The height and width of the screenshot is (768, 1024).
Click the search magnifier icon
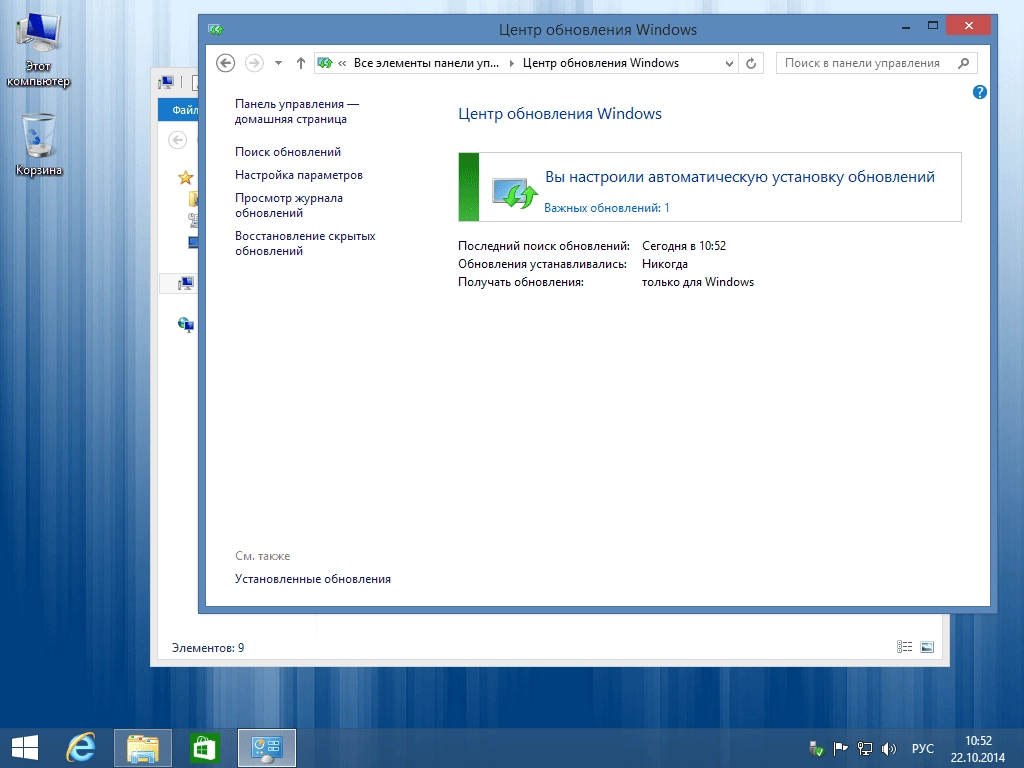[x=964, y=63]
